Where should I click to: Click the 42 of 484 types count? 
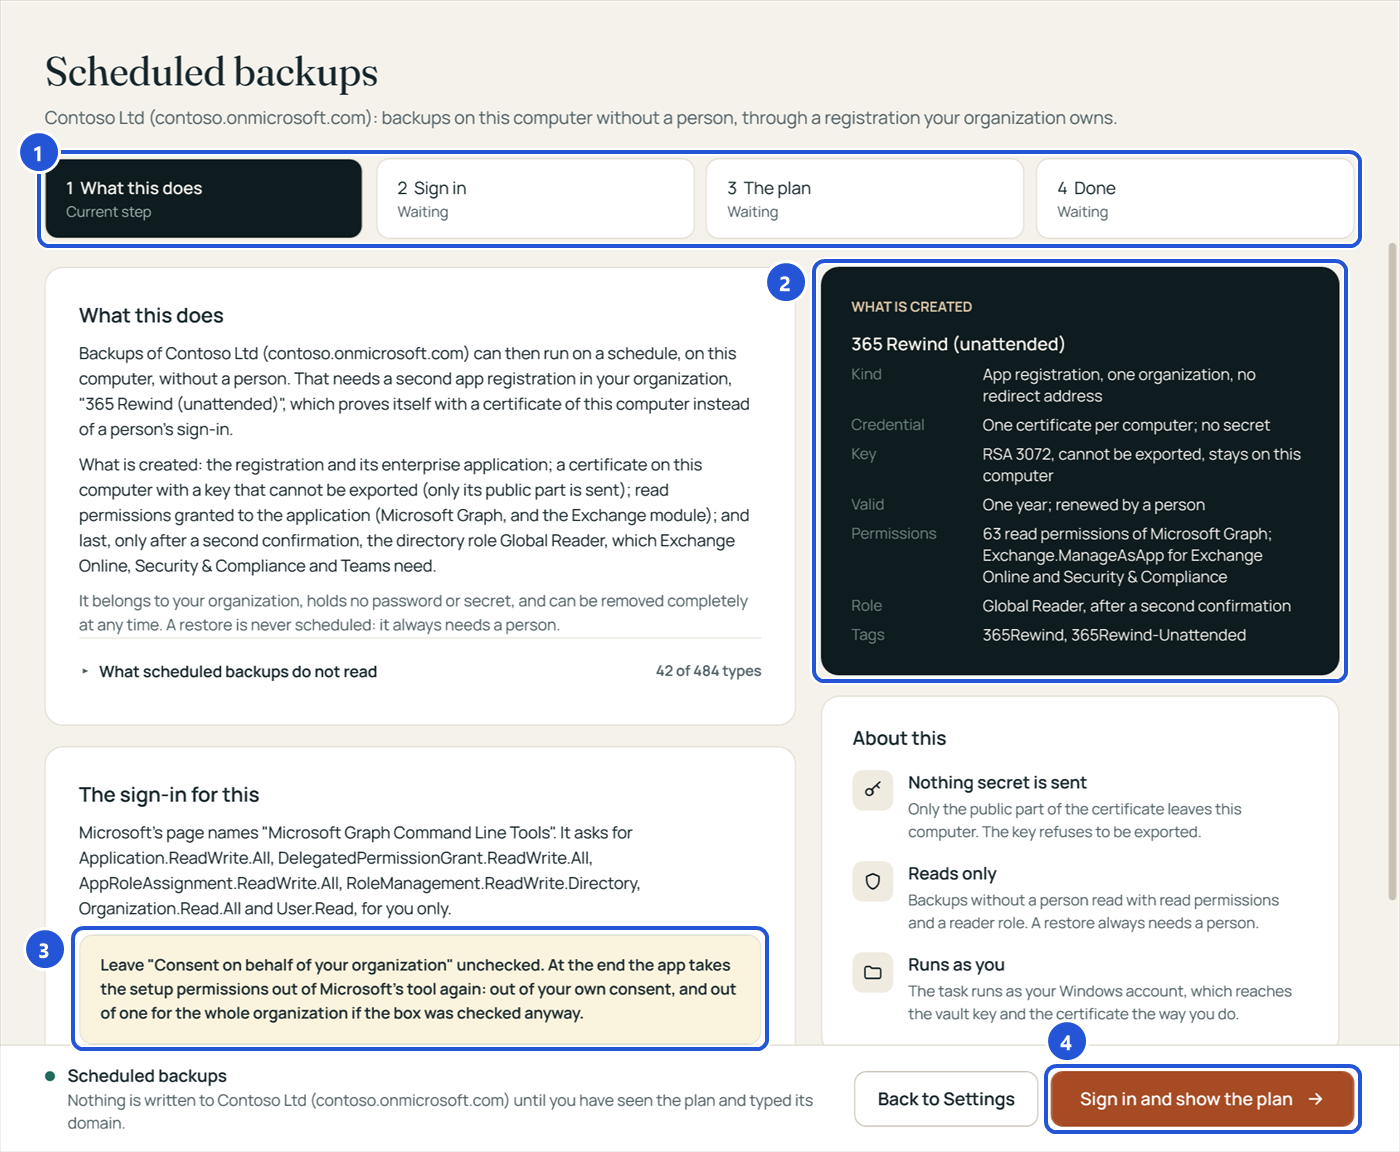pos(708,671)
